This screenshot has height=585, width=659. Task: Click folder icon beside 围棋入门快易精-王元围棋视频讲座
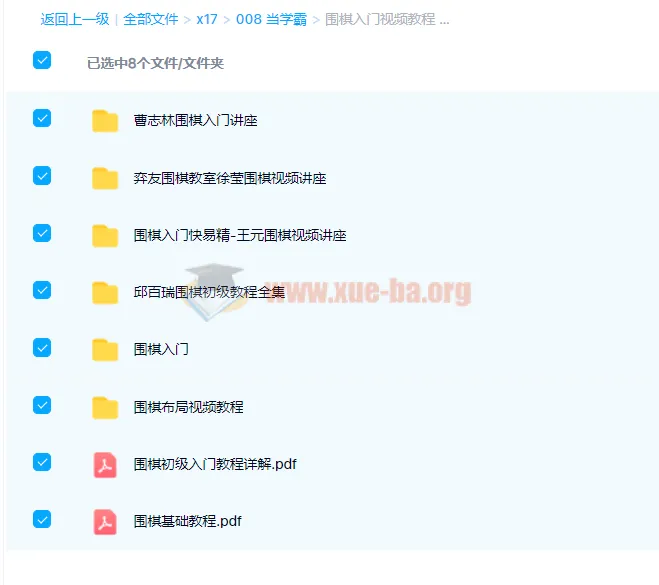[x=105, y=236]
